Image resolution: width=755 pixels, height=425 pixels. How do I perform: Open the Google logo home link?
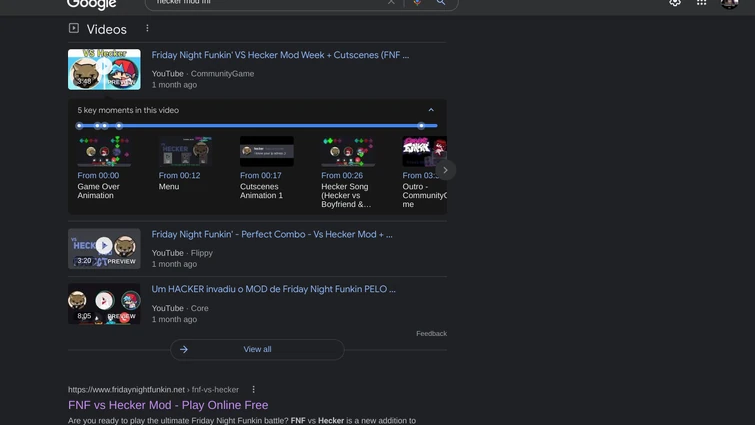(x=91, y=4)
